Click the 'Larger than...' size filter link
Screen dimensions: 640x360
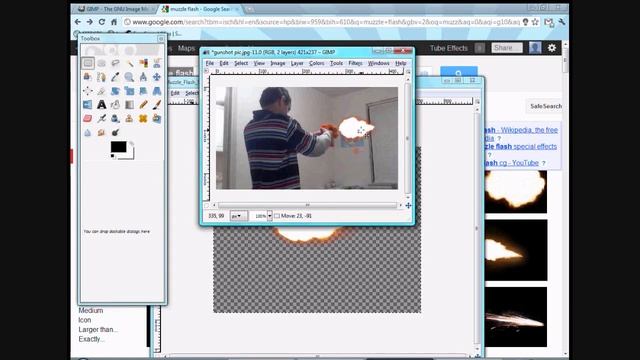coord(98,329)
